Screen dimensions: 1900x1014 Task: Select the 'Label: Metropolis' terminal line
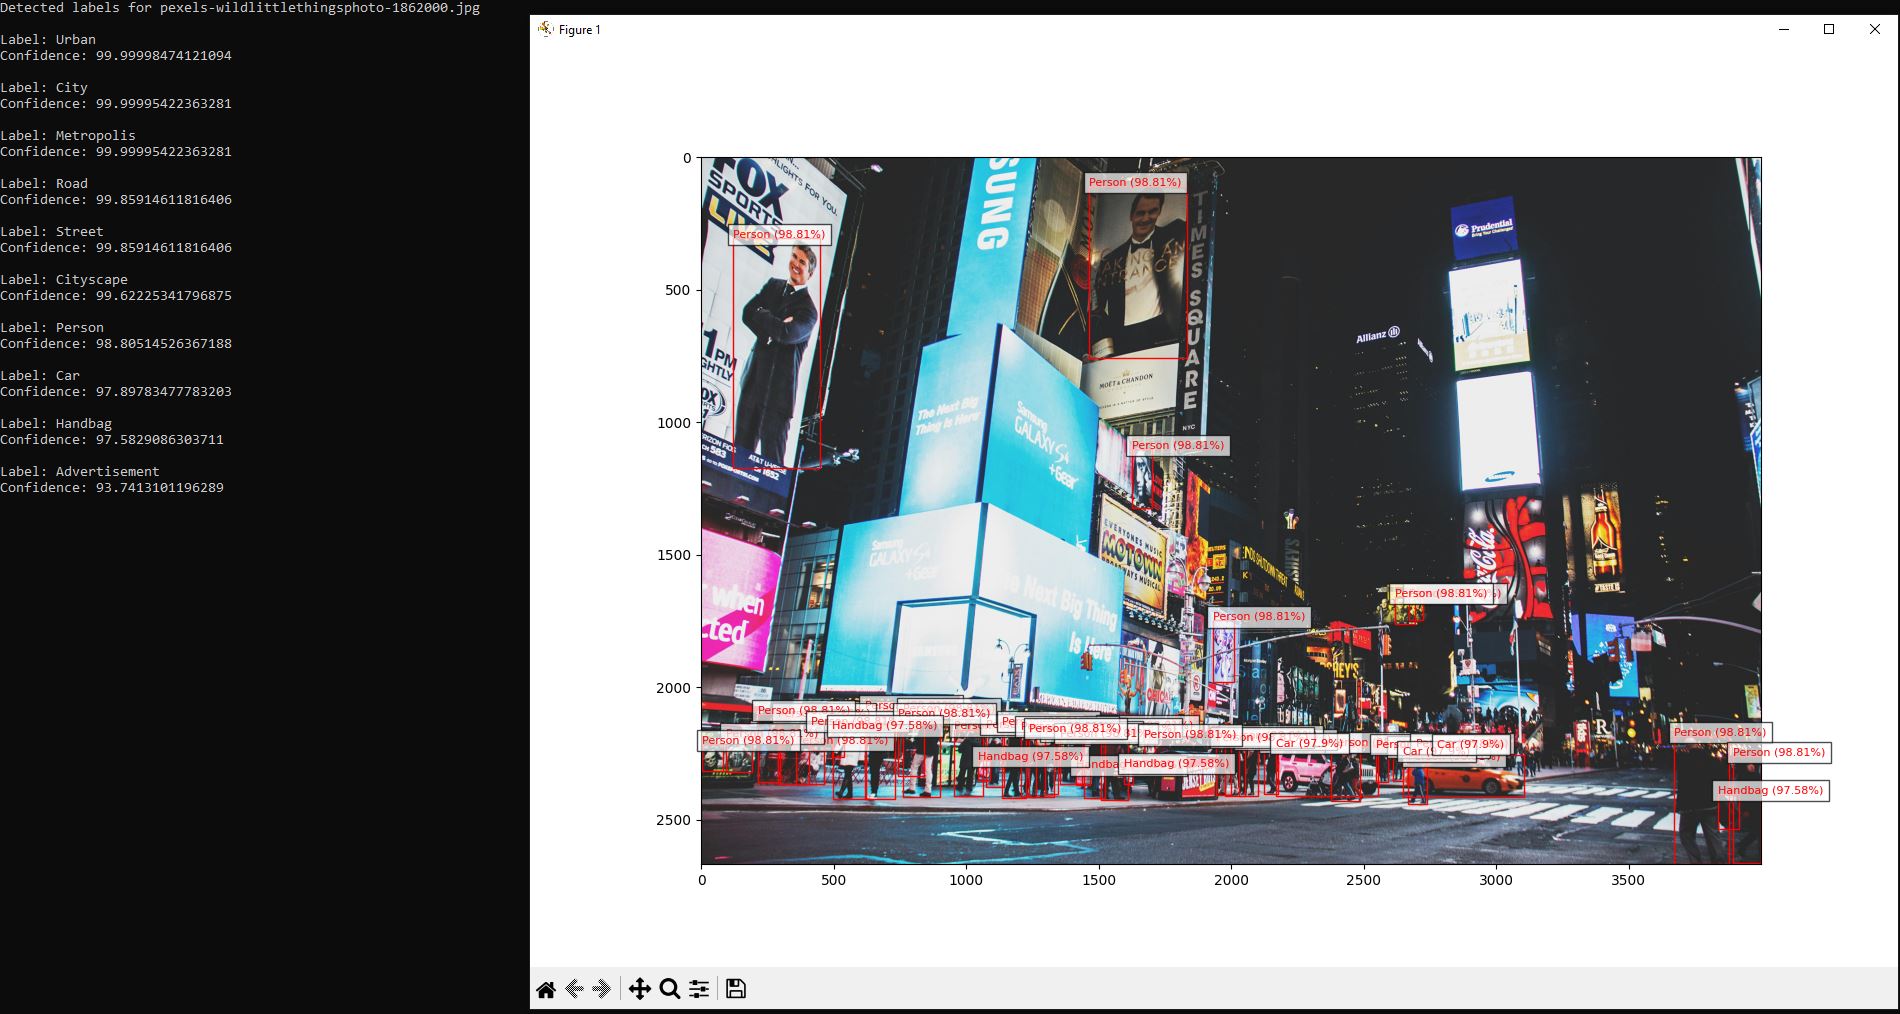tap(68, 136)
